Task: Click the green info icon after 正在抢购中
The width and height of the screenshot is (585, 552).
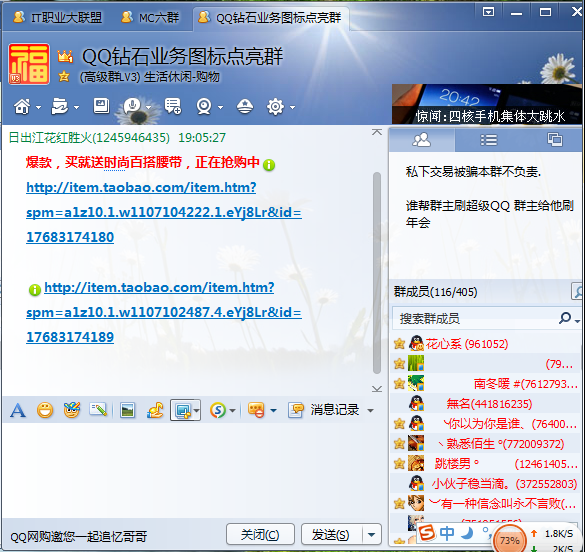Action: pos(269,164)
